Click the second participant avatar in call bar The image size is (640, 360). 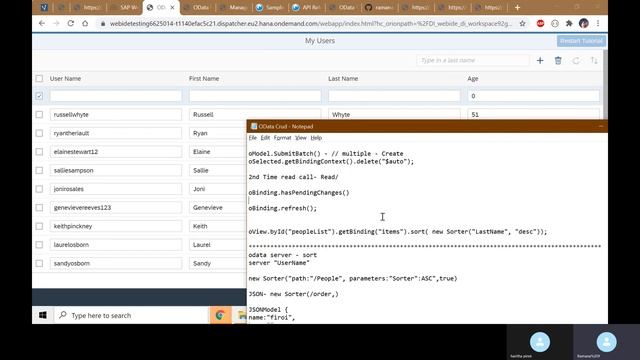click(x=607, y=342)
